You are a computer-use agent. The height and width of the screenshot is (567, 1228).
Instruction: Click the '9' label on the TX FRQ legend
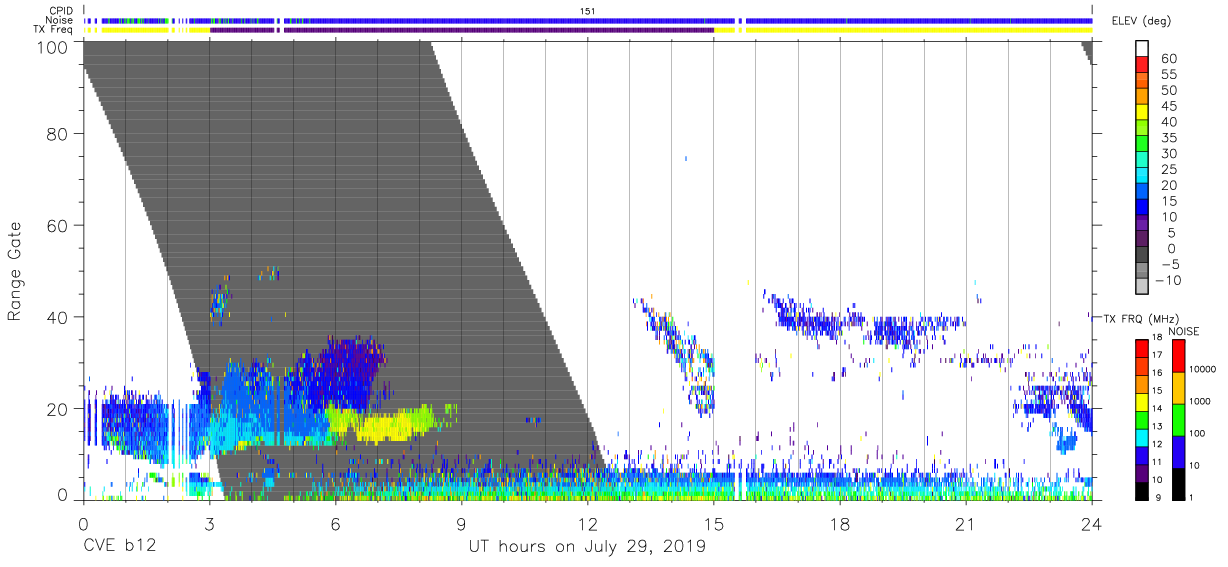pyautogui.click(x=1158, y=497)
